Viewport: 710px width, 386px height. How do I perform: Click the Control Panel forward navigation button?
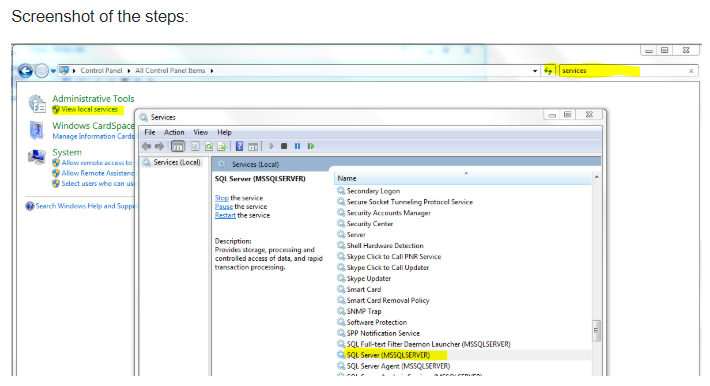pyautogui.click(x=42, y=71)
